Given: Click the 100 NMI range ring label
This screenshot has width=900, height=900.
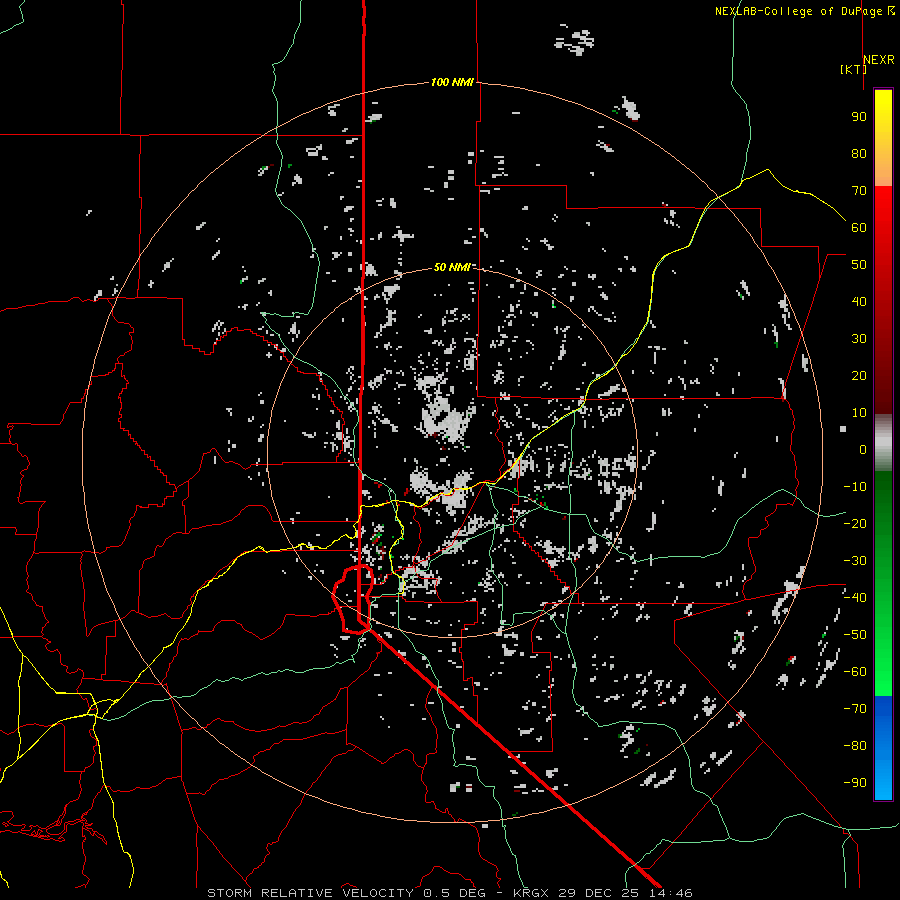Looking at the screenshot, I should [452, 83].
